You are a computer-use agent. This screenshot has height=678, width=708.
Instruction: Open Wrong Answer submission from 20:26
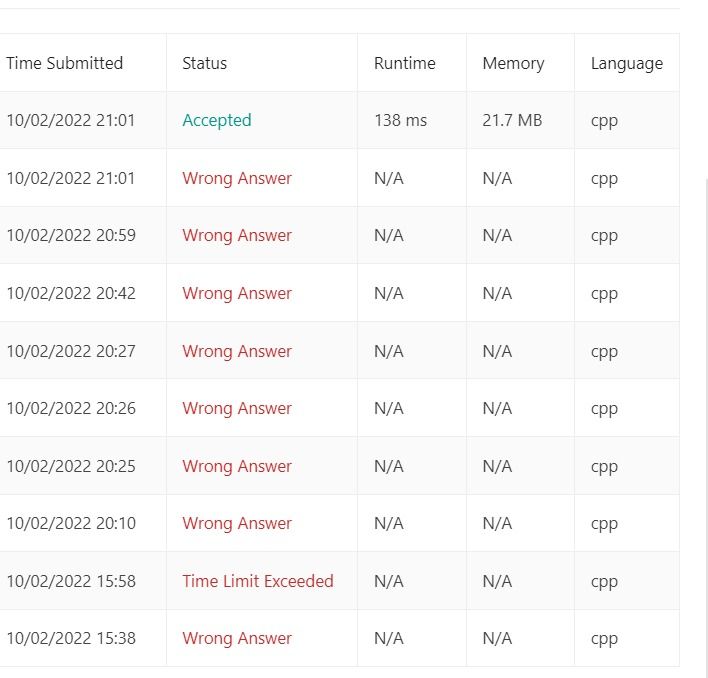(237, 409)
